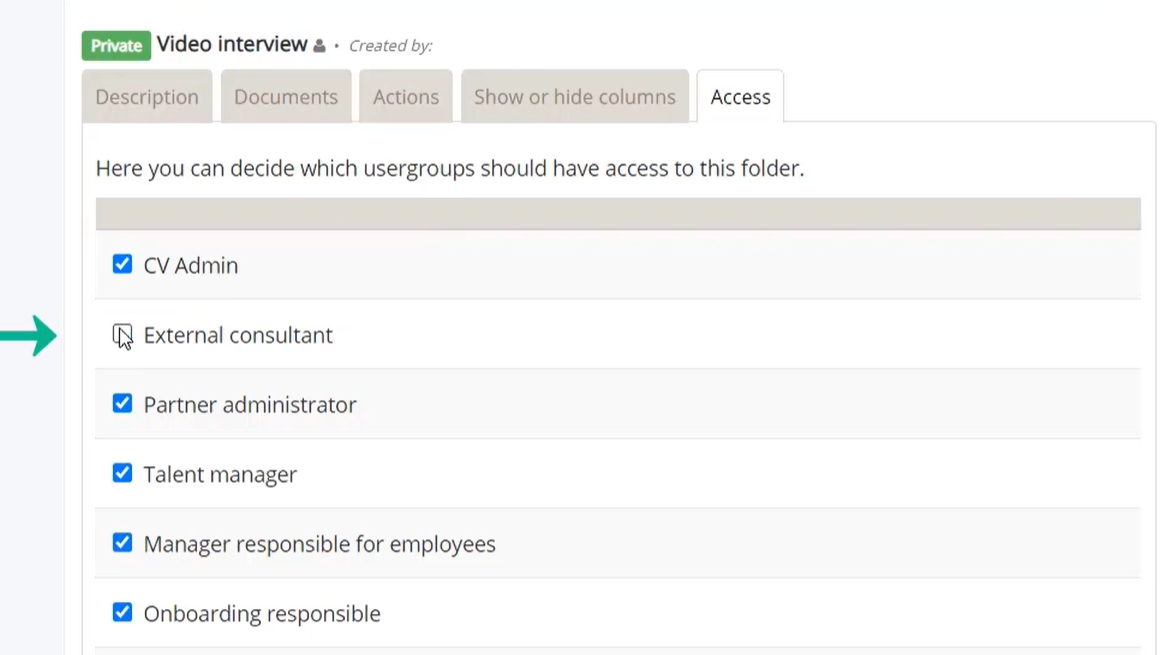Tick the External consultant checkbox
This screenshot has height=655, width=1160.
122,335
